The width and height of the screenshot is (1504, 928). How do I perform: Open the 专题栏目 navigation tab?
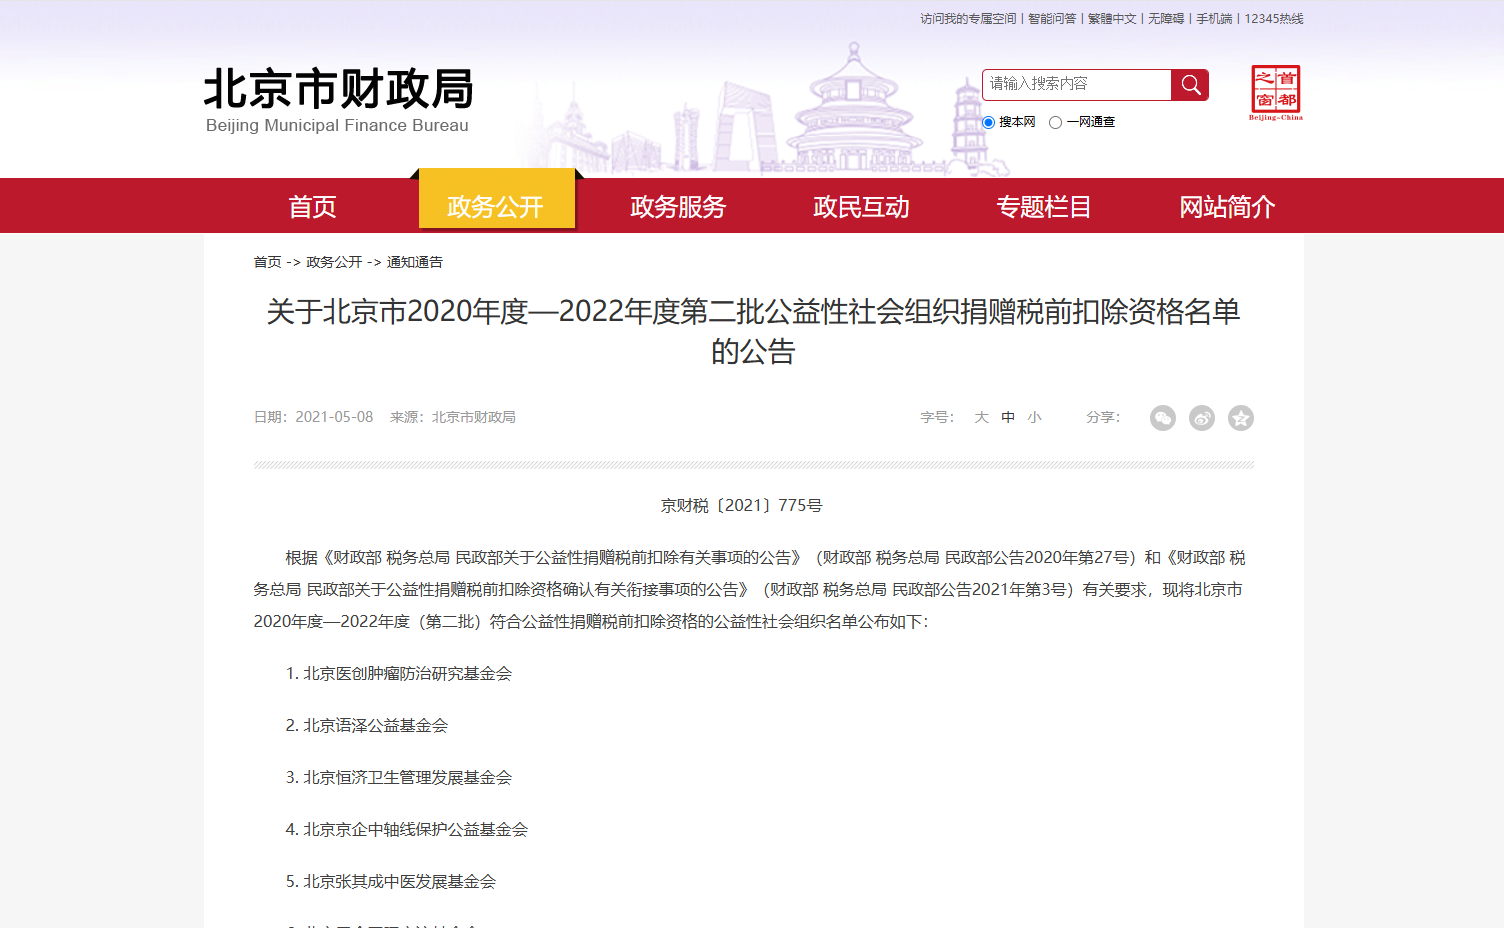tap(1044, 207)
